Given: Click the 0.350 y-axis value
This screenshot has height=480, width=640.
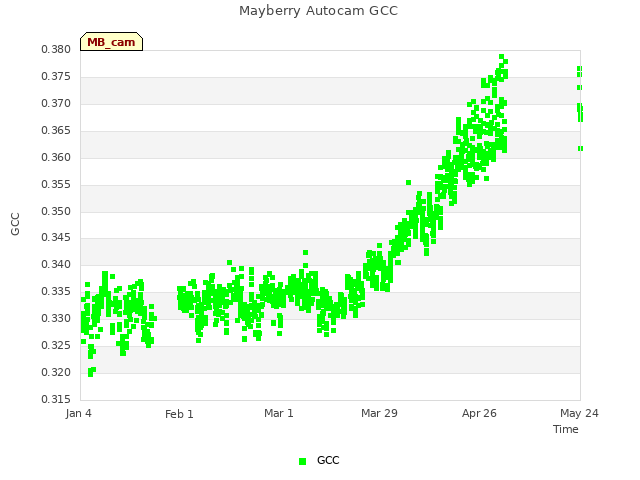Looking at the screenshot, I should tap(56, 211).
